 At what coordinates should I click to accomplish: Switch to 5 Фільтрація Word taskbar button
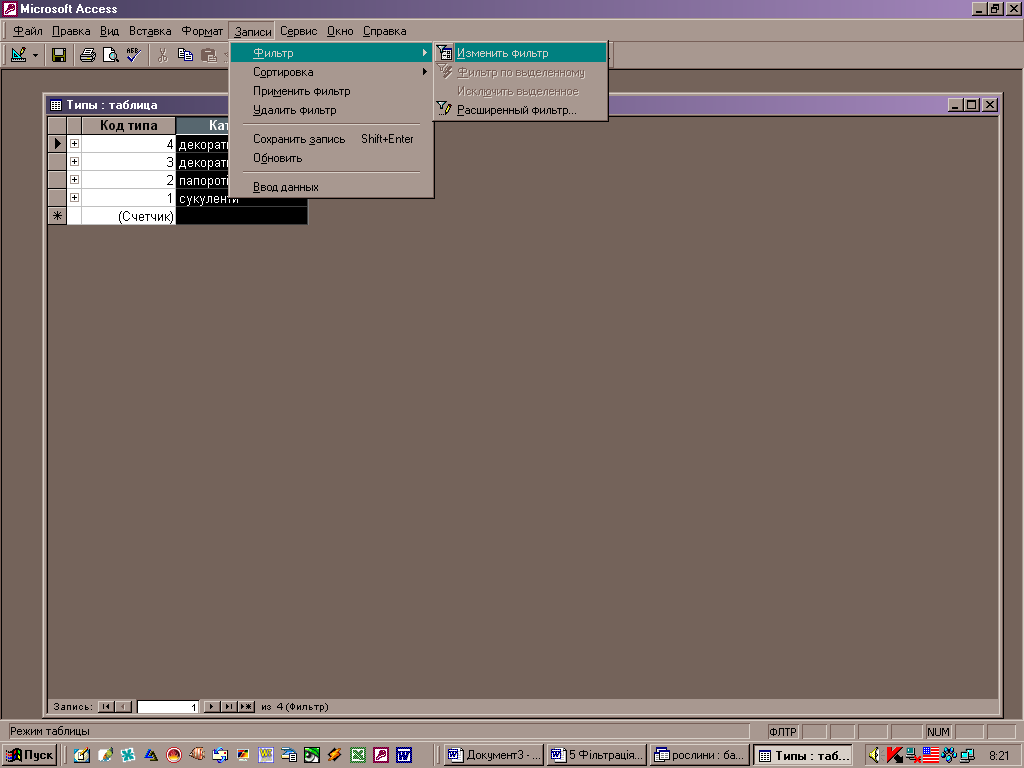pos(597,756)
